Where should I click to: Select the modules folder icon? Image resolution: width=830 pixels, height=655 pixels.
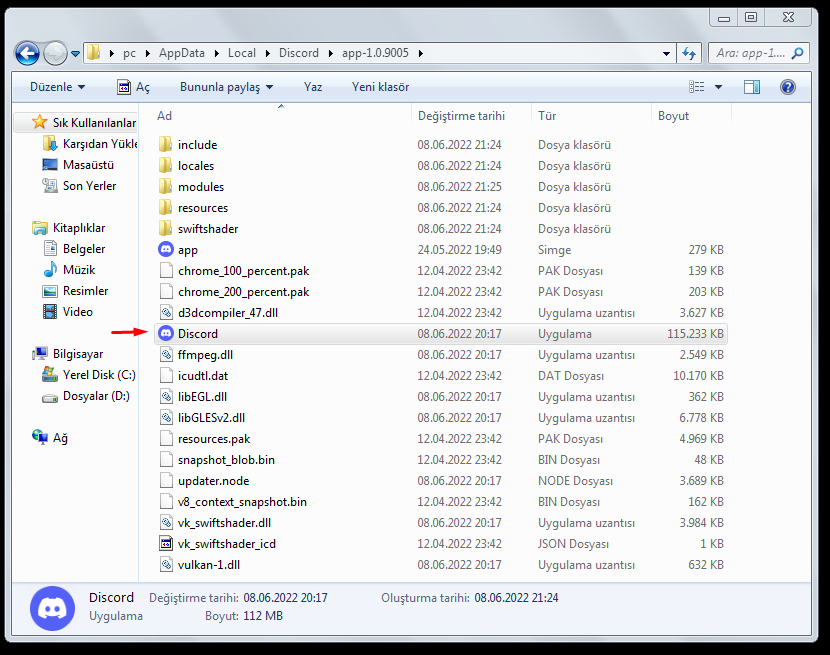(166, 186)
